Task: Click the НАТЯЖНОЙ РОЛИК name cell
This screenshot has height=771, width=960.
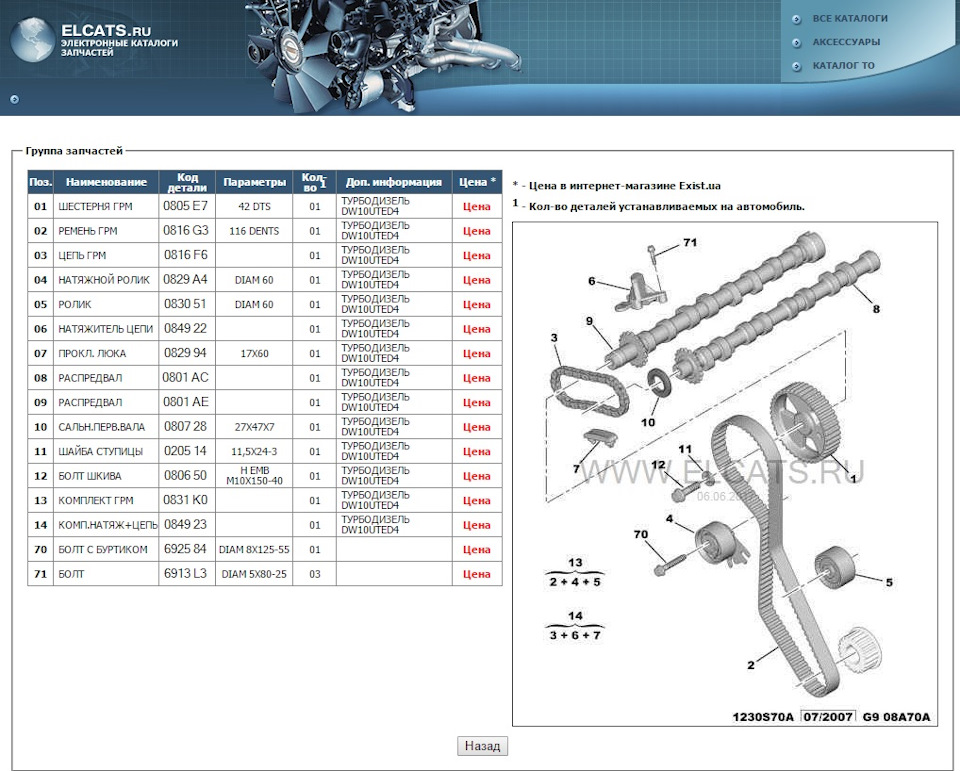Action: 107,280
